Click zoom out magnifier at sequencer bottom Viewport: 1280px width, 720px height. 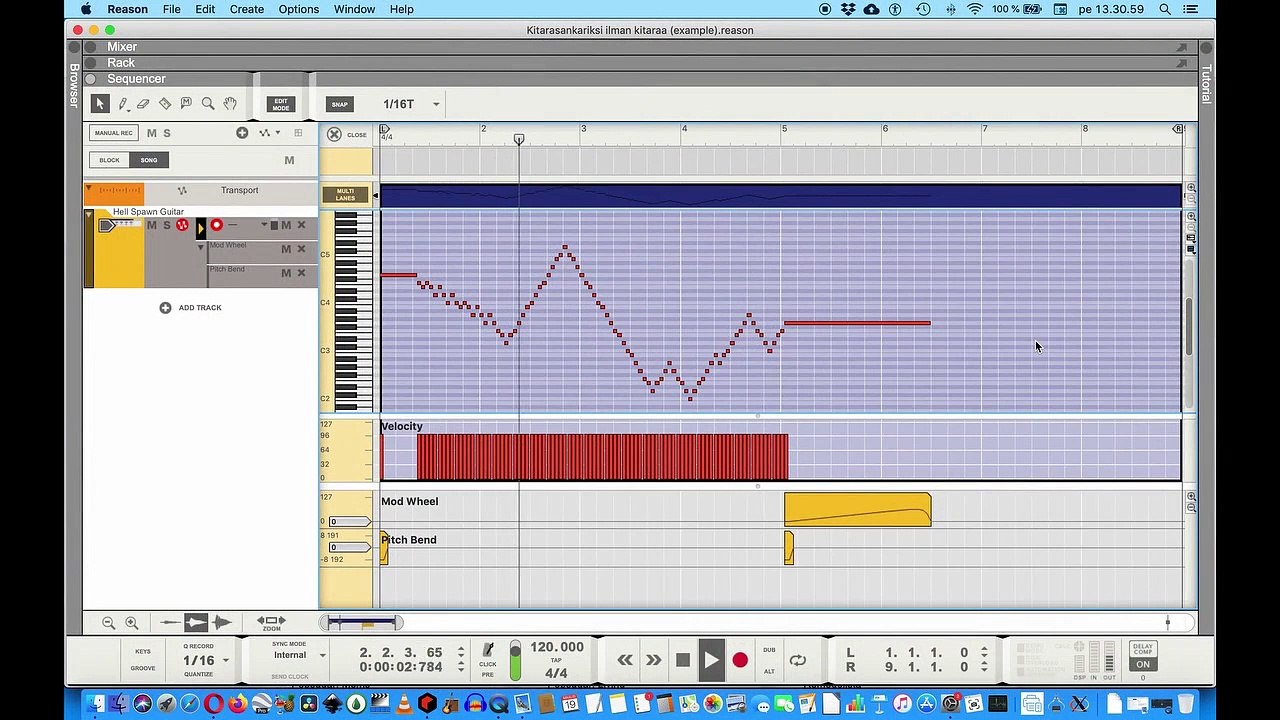click(x=109, y=623)
